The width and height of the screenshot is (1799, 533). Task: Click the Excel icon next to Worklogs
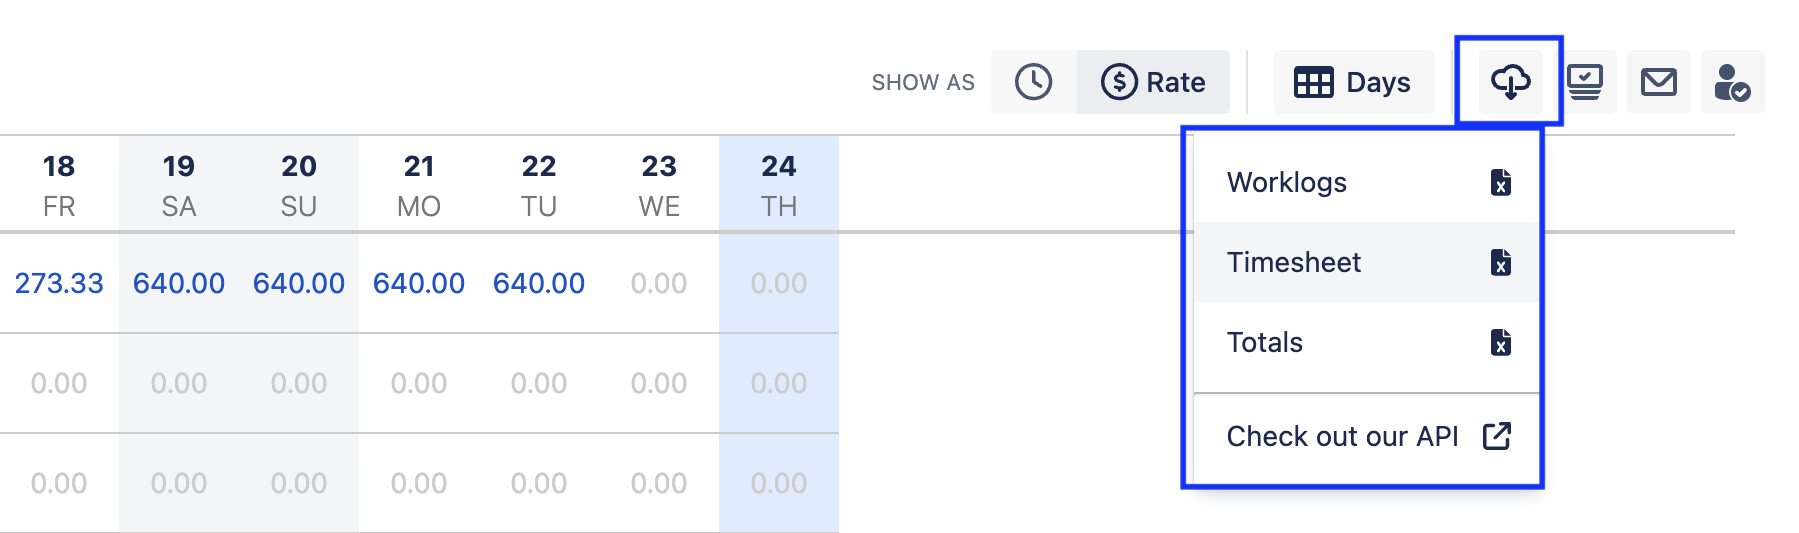pos(1500,182)
